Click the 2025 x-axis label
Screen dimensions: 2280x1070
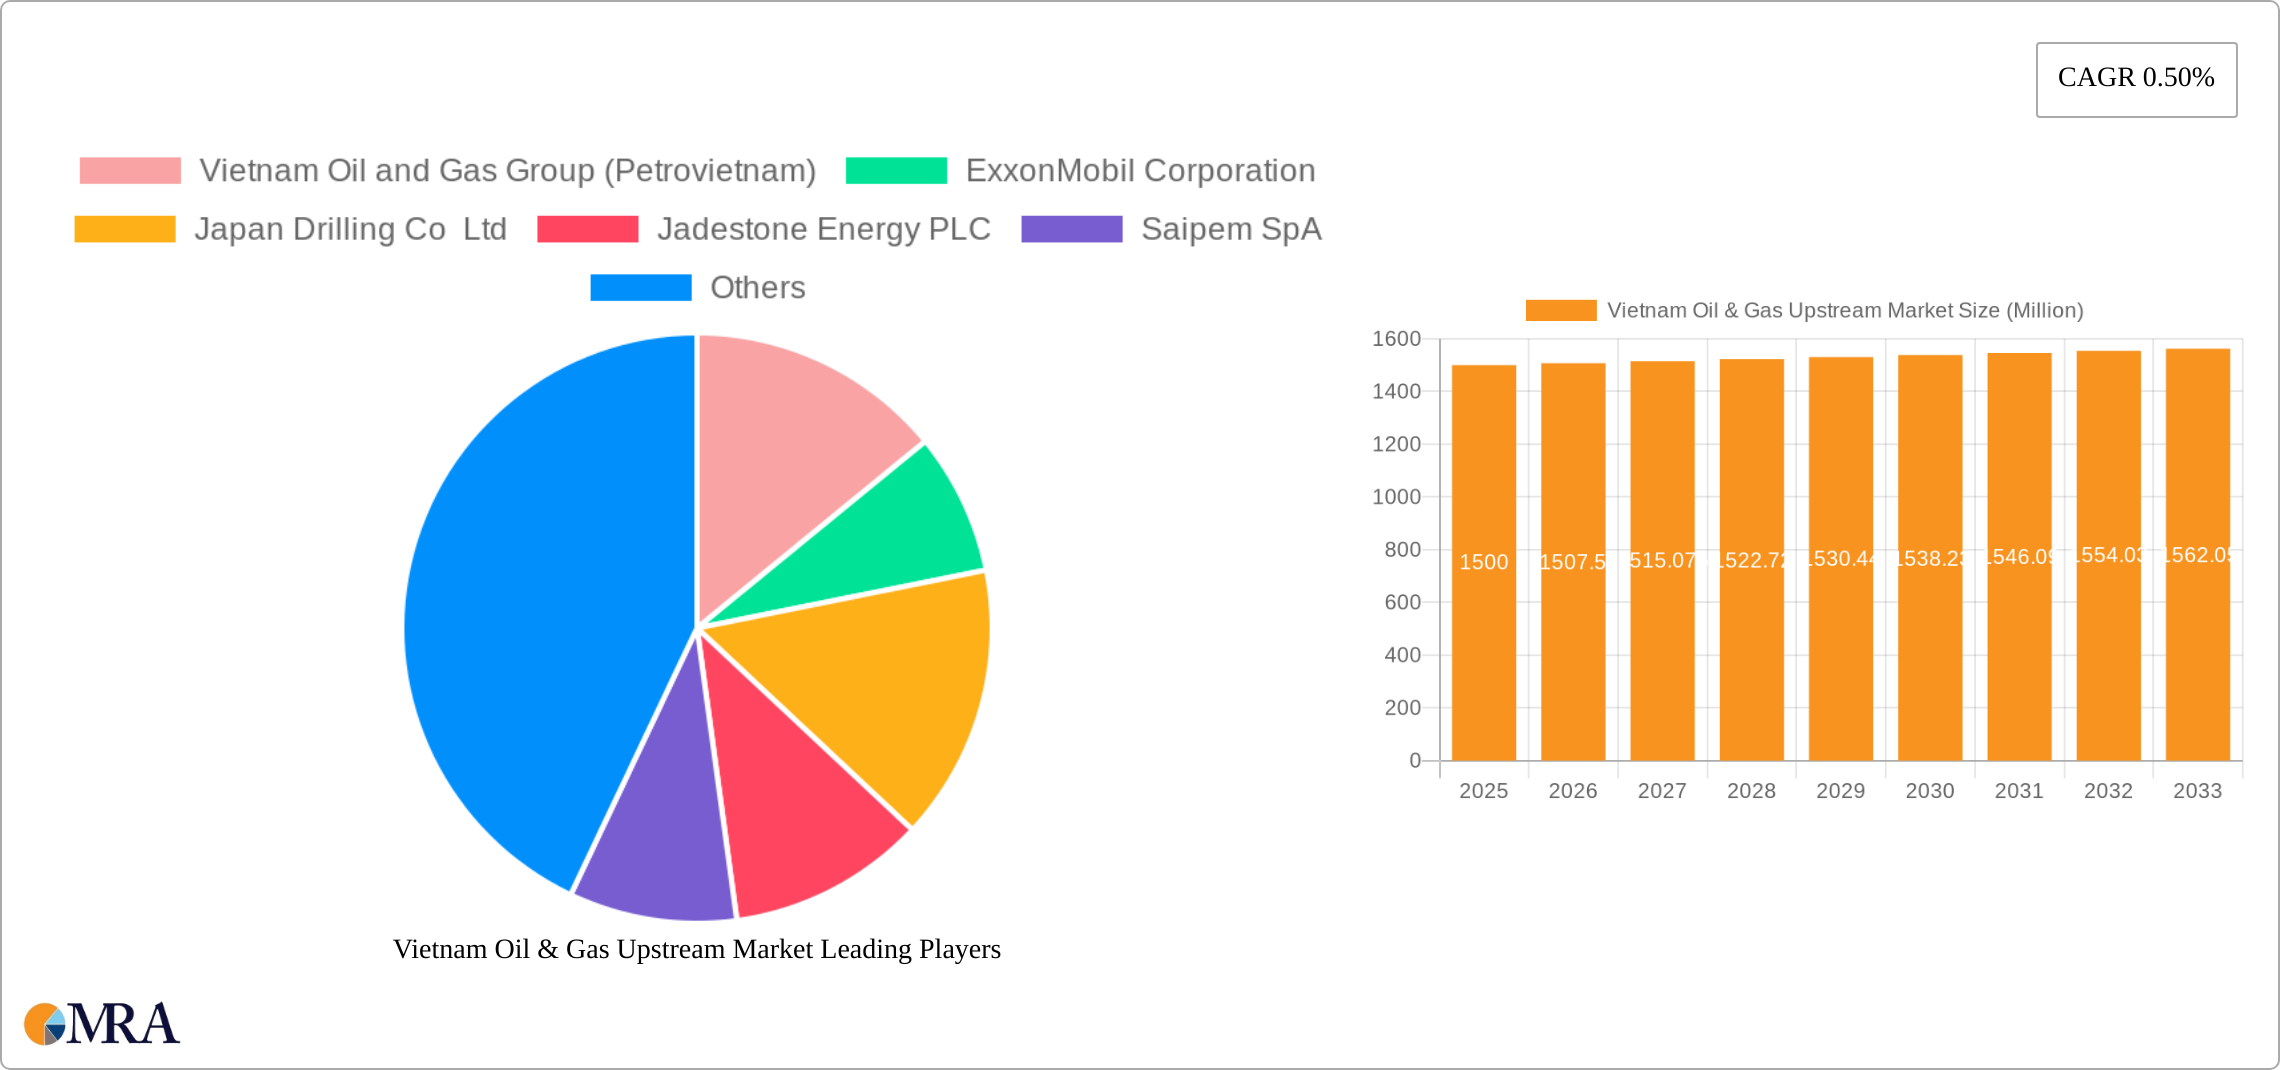click(x=1484, y=791)
